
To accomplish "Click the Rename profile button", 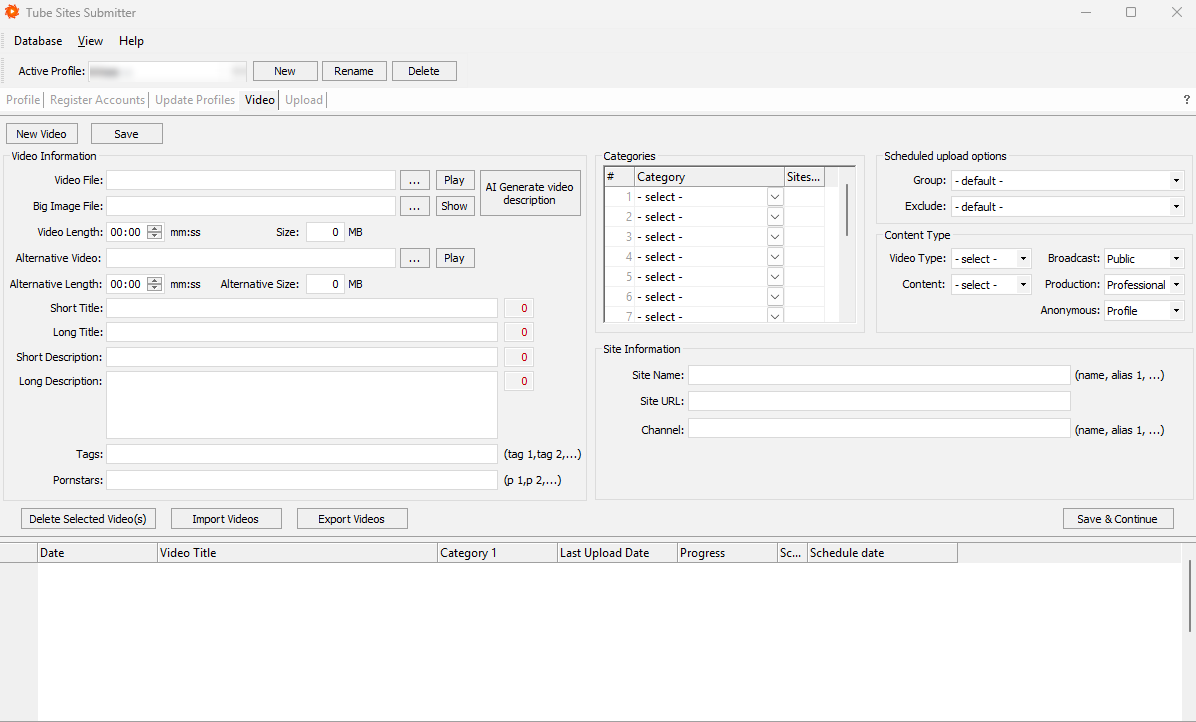I will (x=354, y=71).
